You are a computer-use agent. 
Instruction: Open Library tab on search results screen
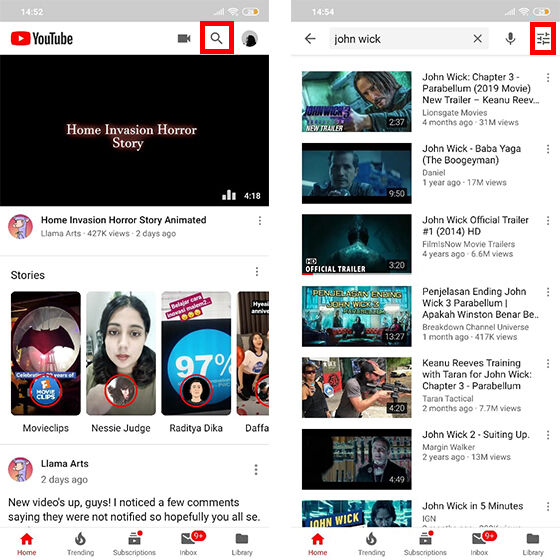533,544
